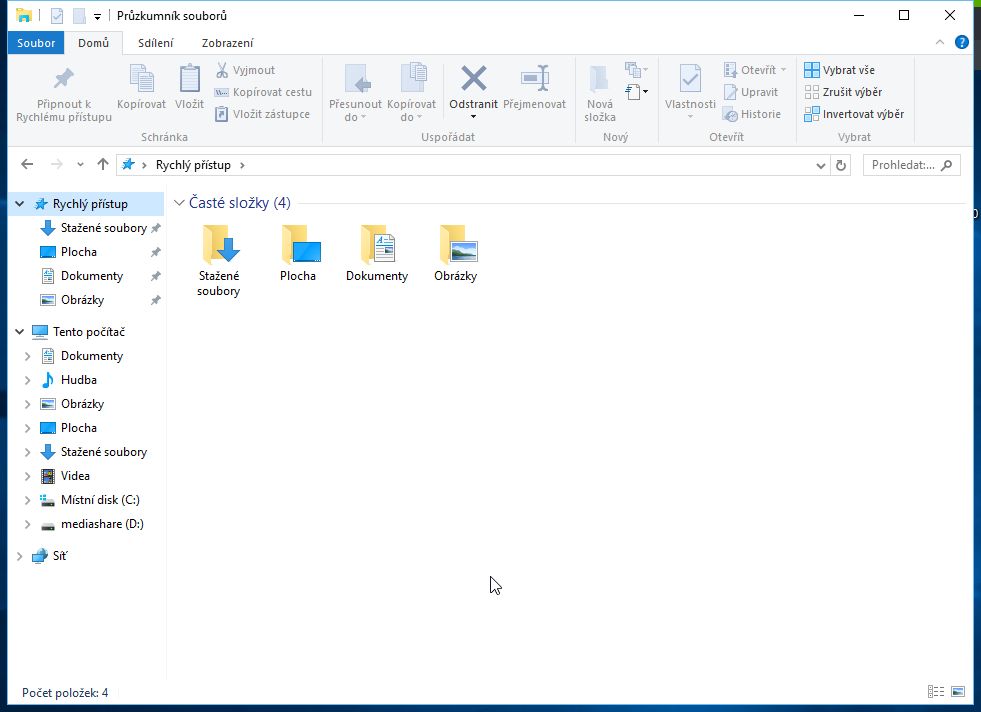Select Síť in navigation pane
Image resolution: width=981 pixels, height=712 pixels.
59,556
